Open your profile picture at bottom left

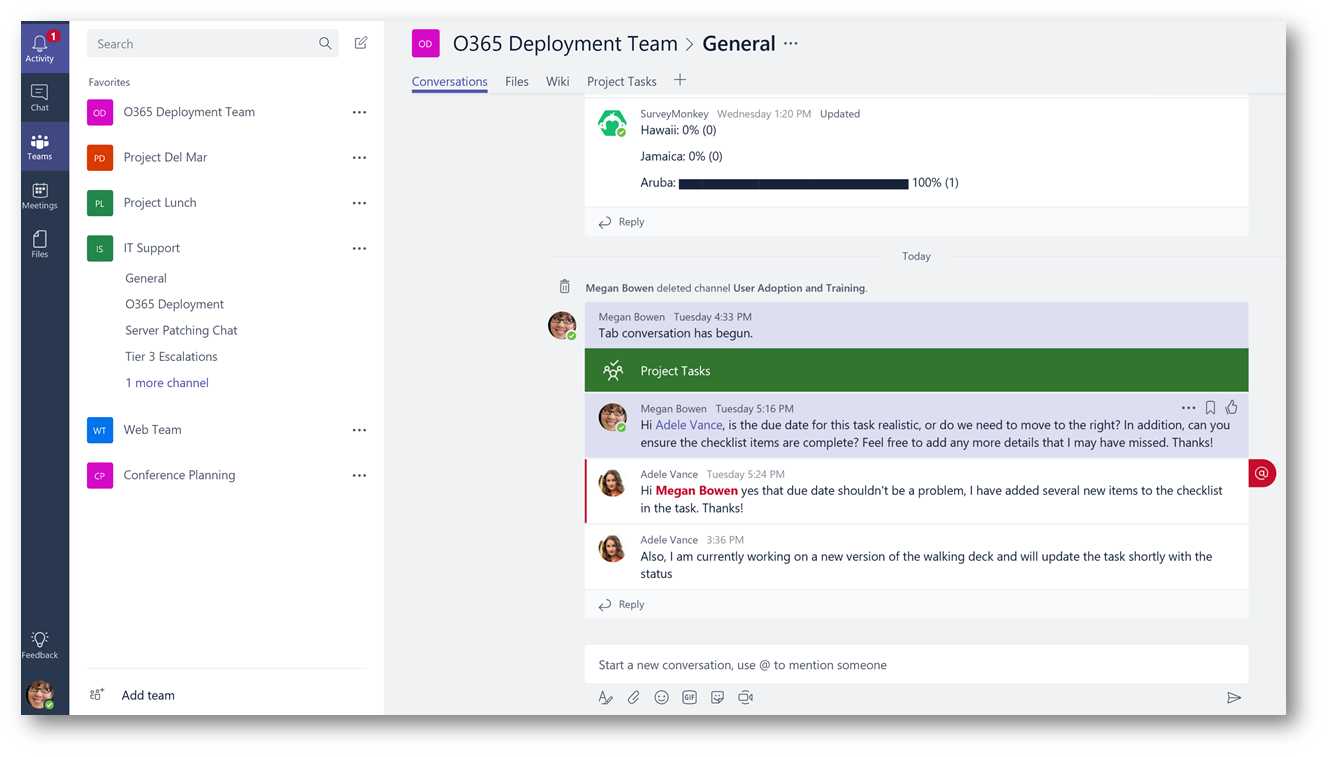coord(40,695)
